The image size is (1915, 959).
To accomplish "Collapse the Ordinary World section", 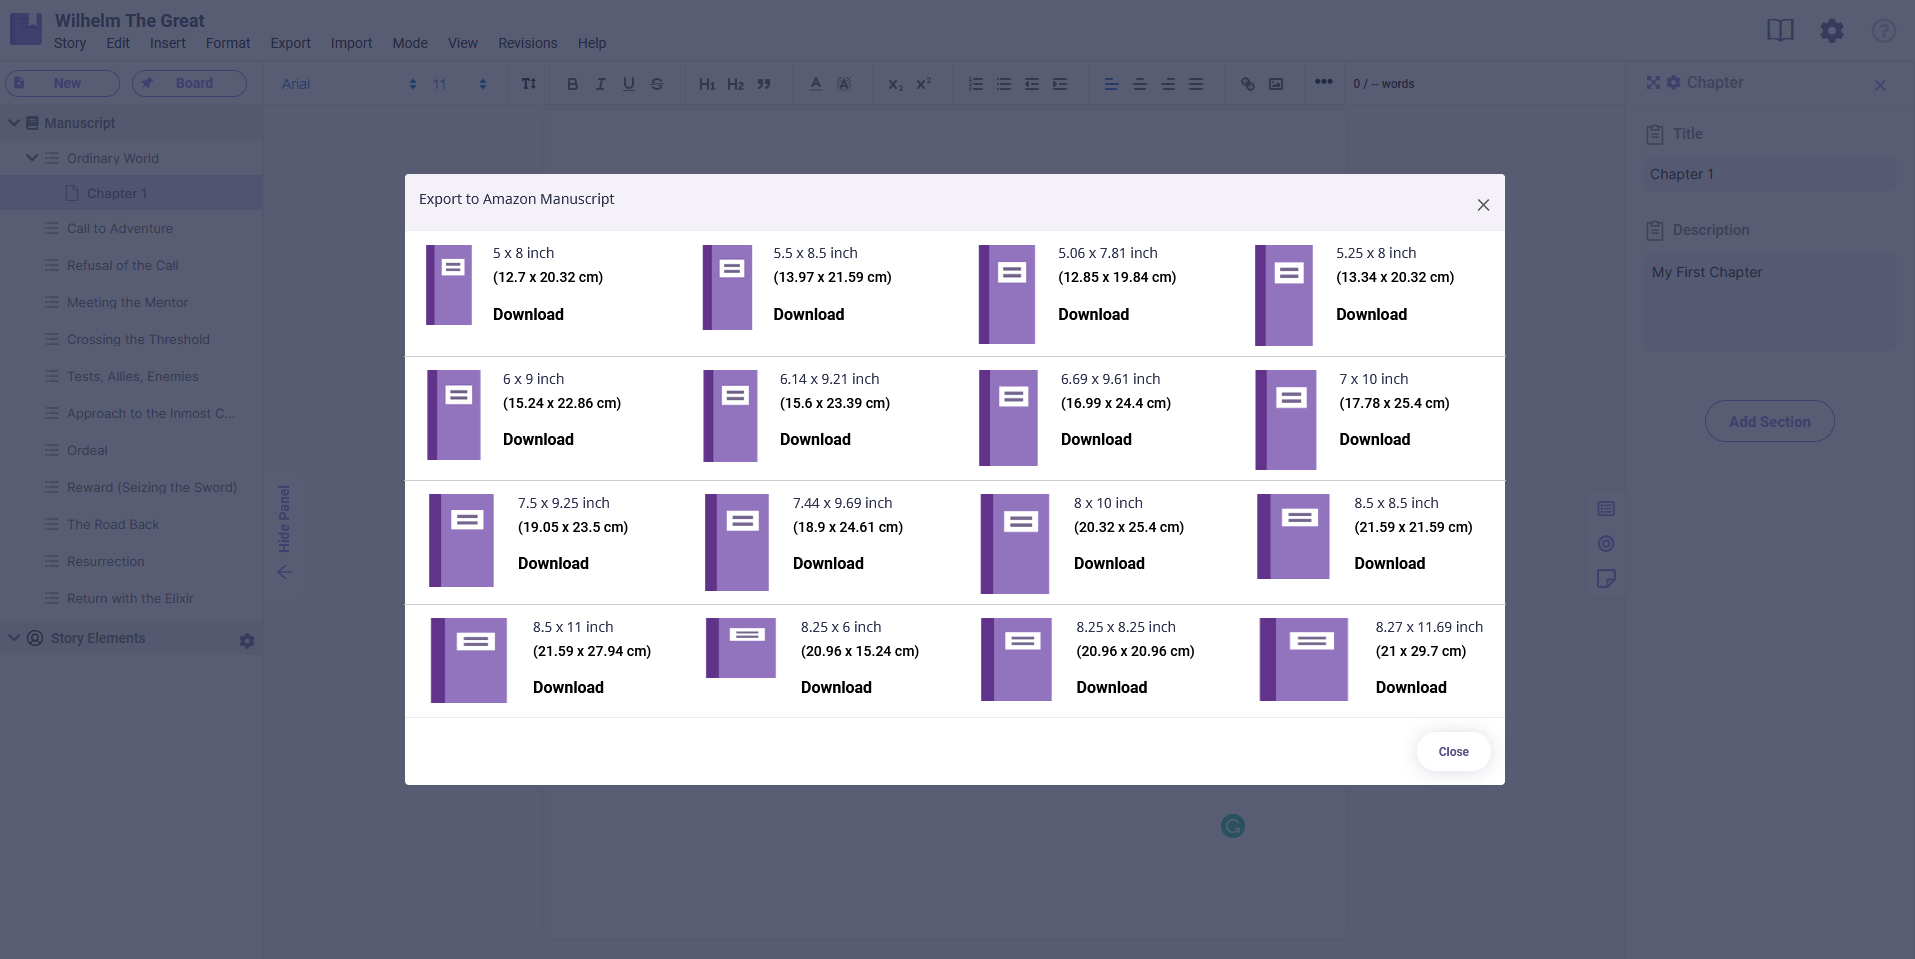I will pos(32,158).
